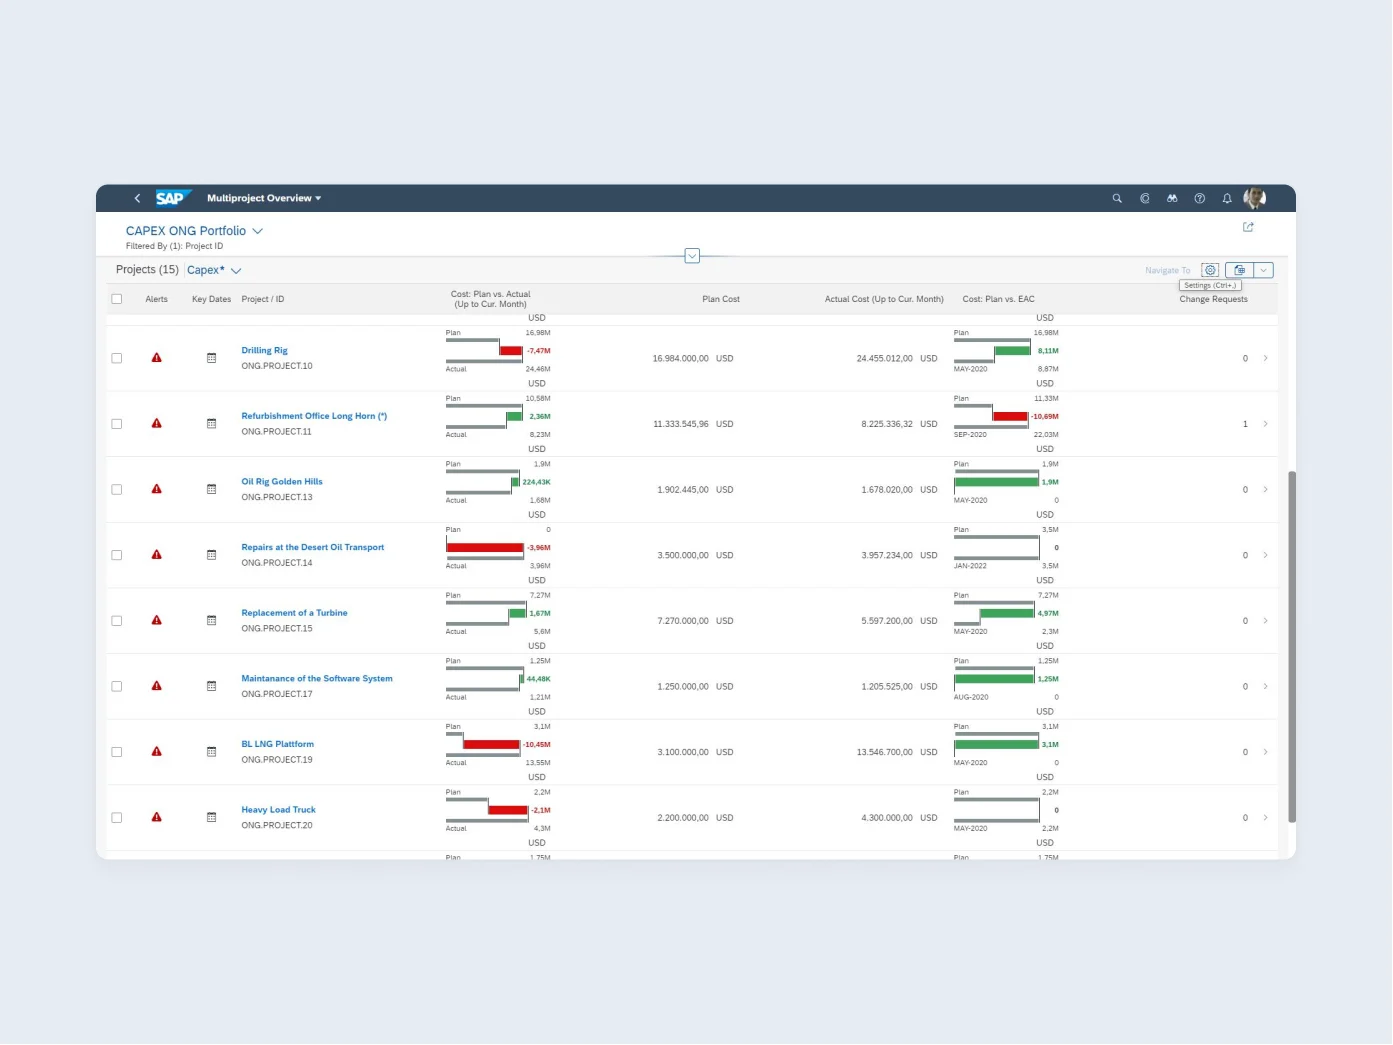Select the Drilling Rig row checkbox
Image resolution: width=1393 pixels, height=1045 pixels.
tap(117, 358)
